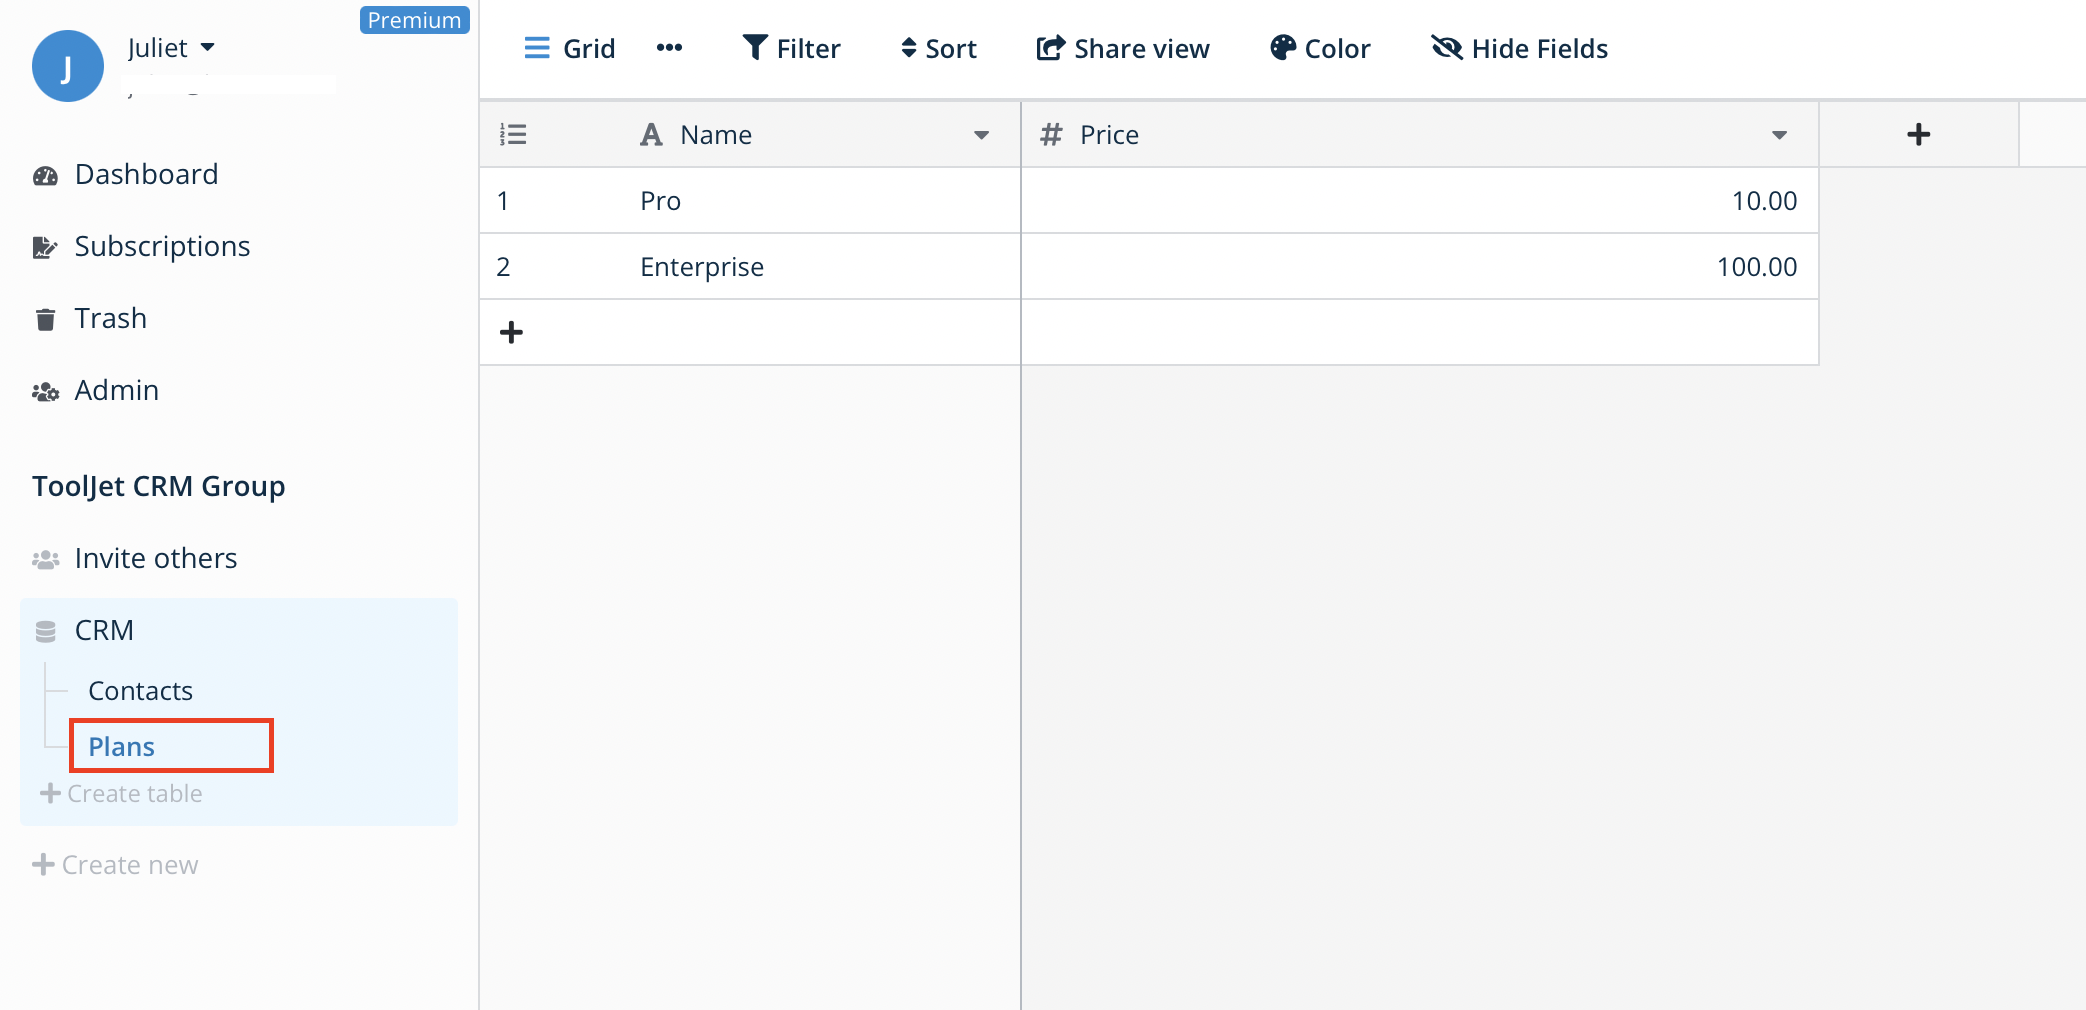Open the Color row decoration menu

(1319, 48)
